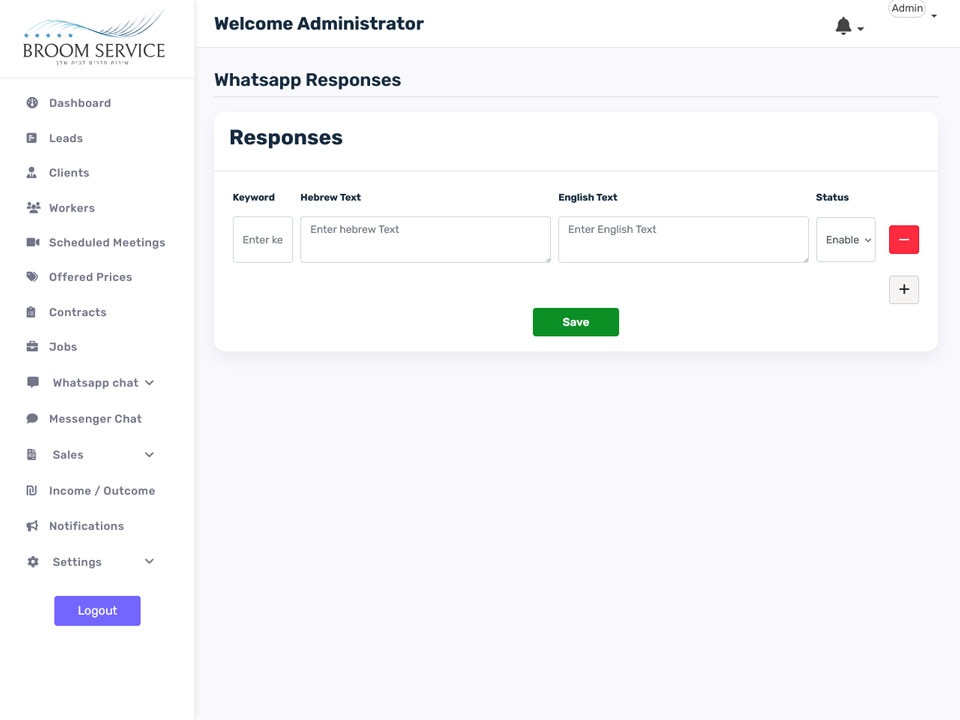
Task: Click the green Save button
Action: [576, 322]
